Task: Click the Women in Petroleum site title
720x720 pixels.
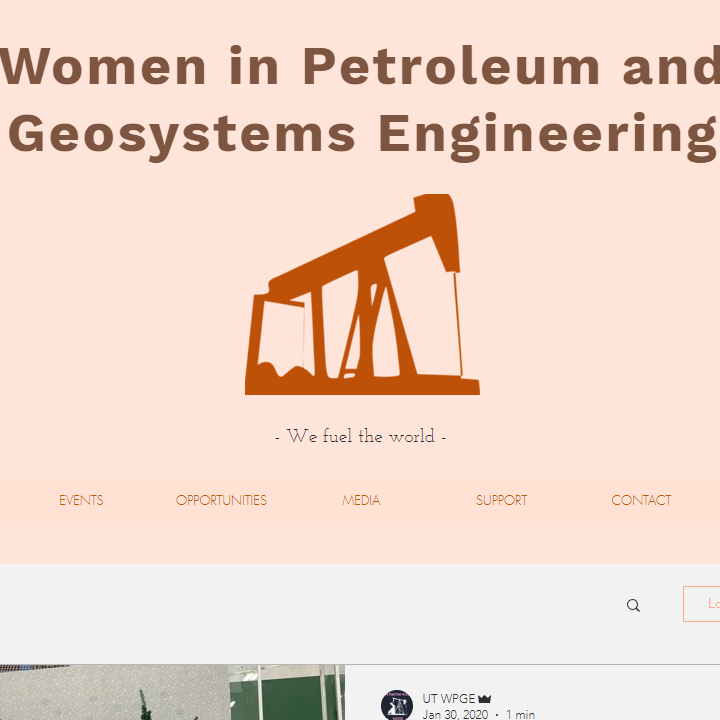Action: click(360, 66)
